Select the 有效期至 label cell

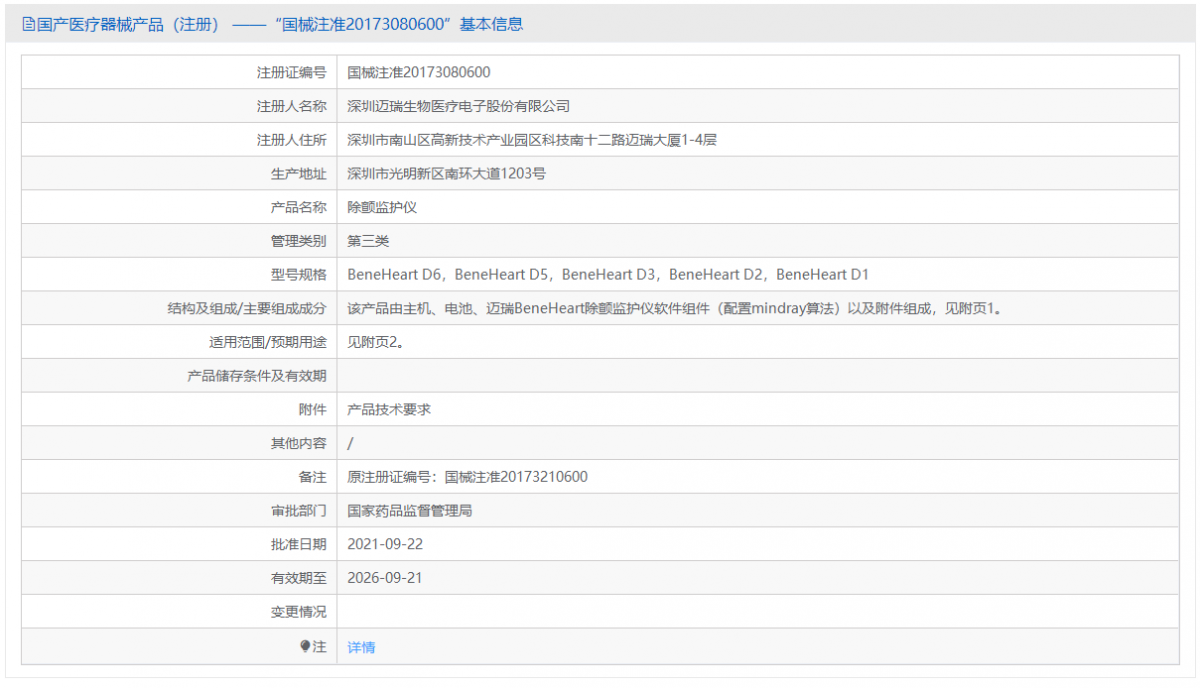point(180,578)
